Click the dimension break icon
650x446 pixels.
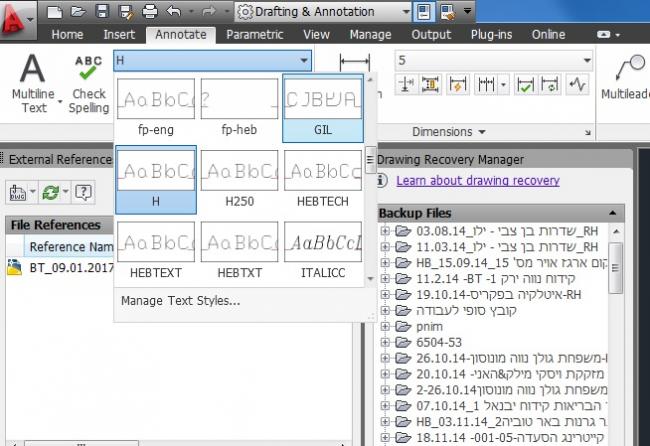[406, 85]
